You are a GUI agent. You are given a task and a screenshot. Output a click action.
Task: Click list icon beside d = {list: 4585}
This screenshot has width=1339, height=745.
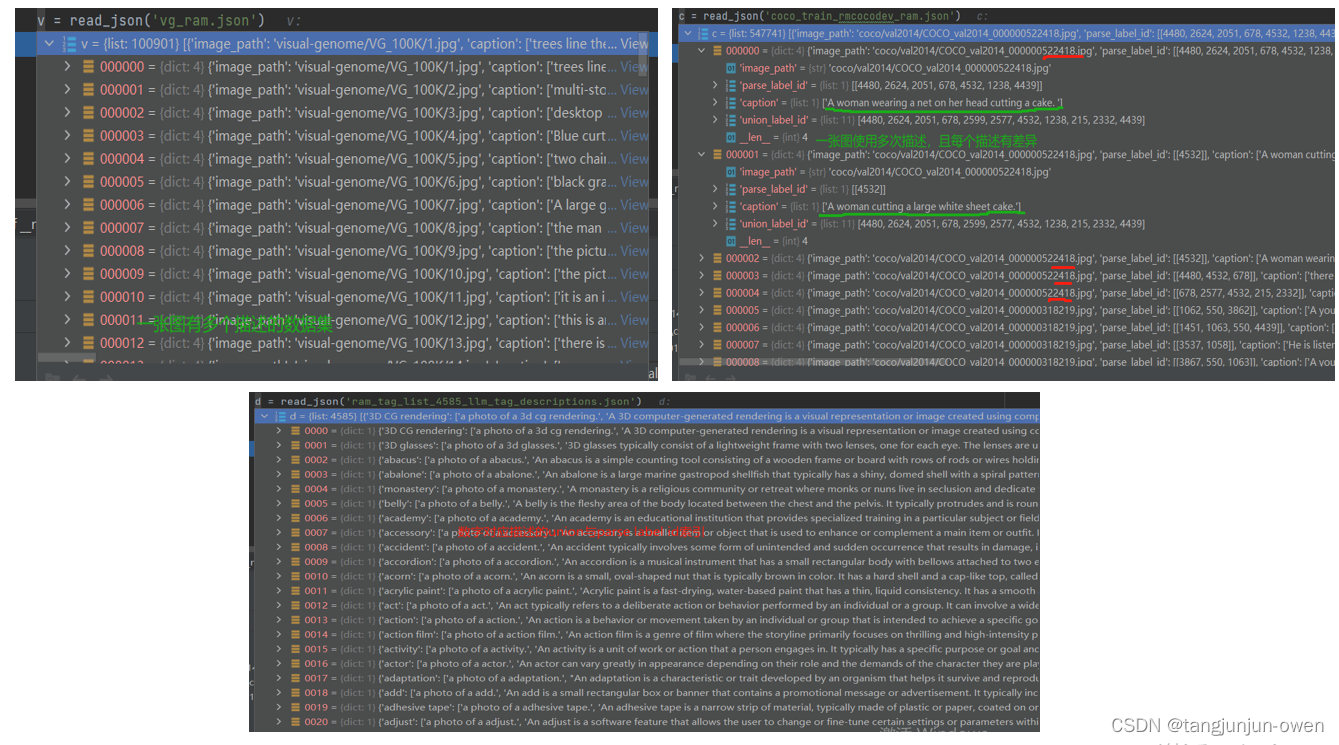pyautogui.click(x=280, y=416)
